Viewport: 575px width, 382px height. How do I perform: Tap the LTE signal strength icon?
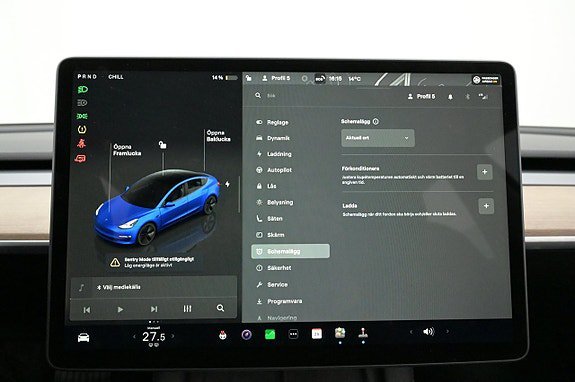[483, 97]
